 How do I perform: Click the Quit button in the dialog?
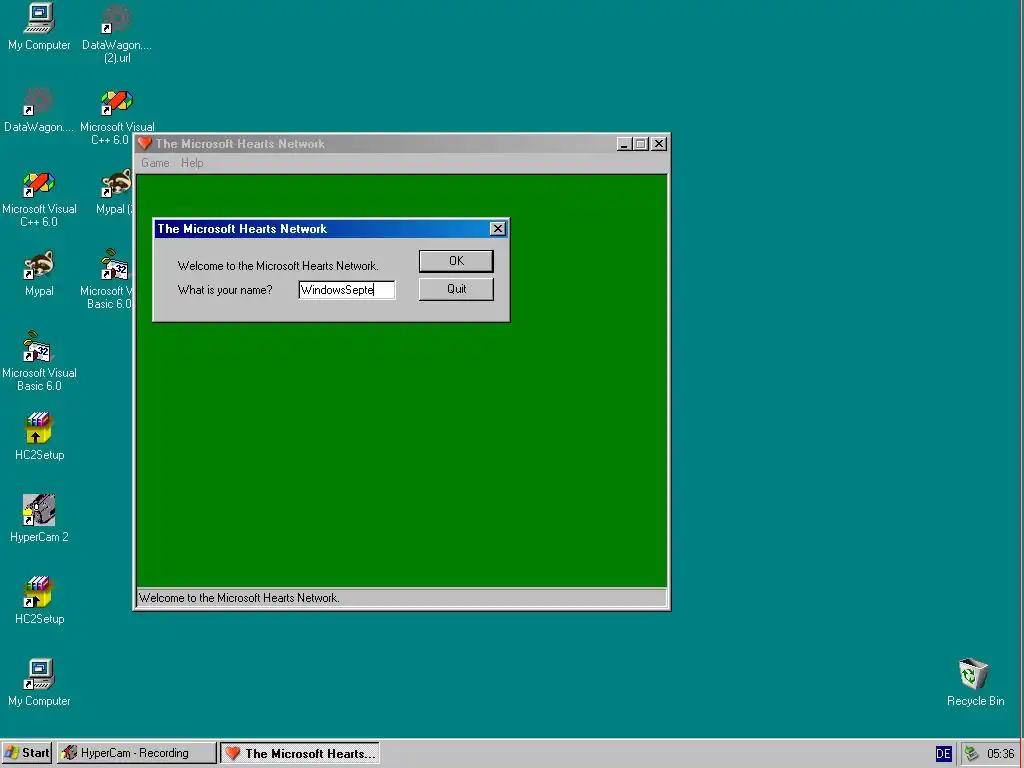(456, 289)
